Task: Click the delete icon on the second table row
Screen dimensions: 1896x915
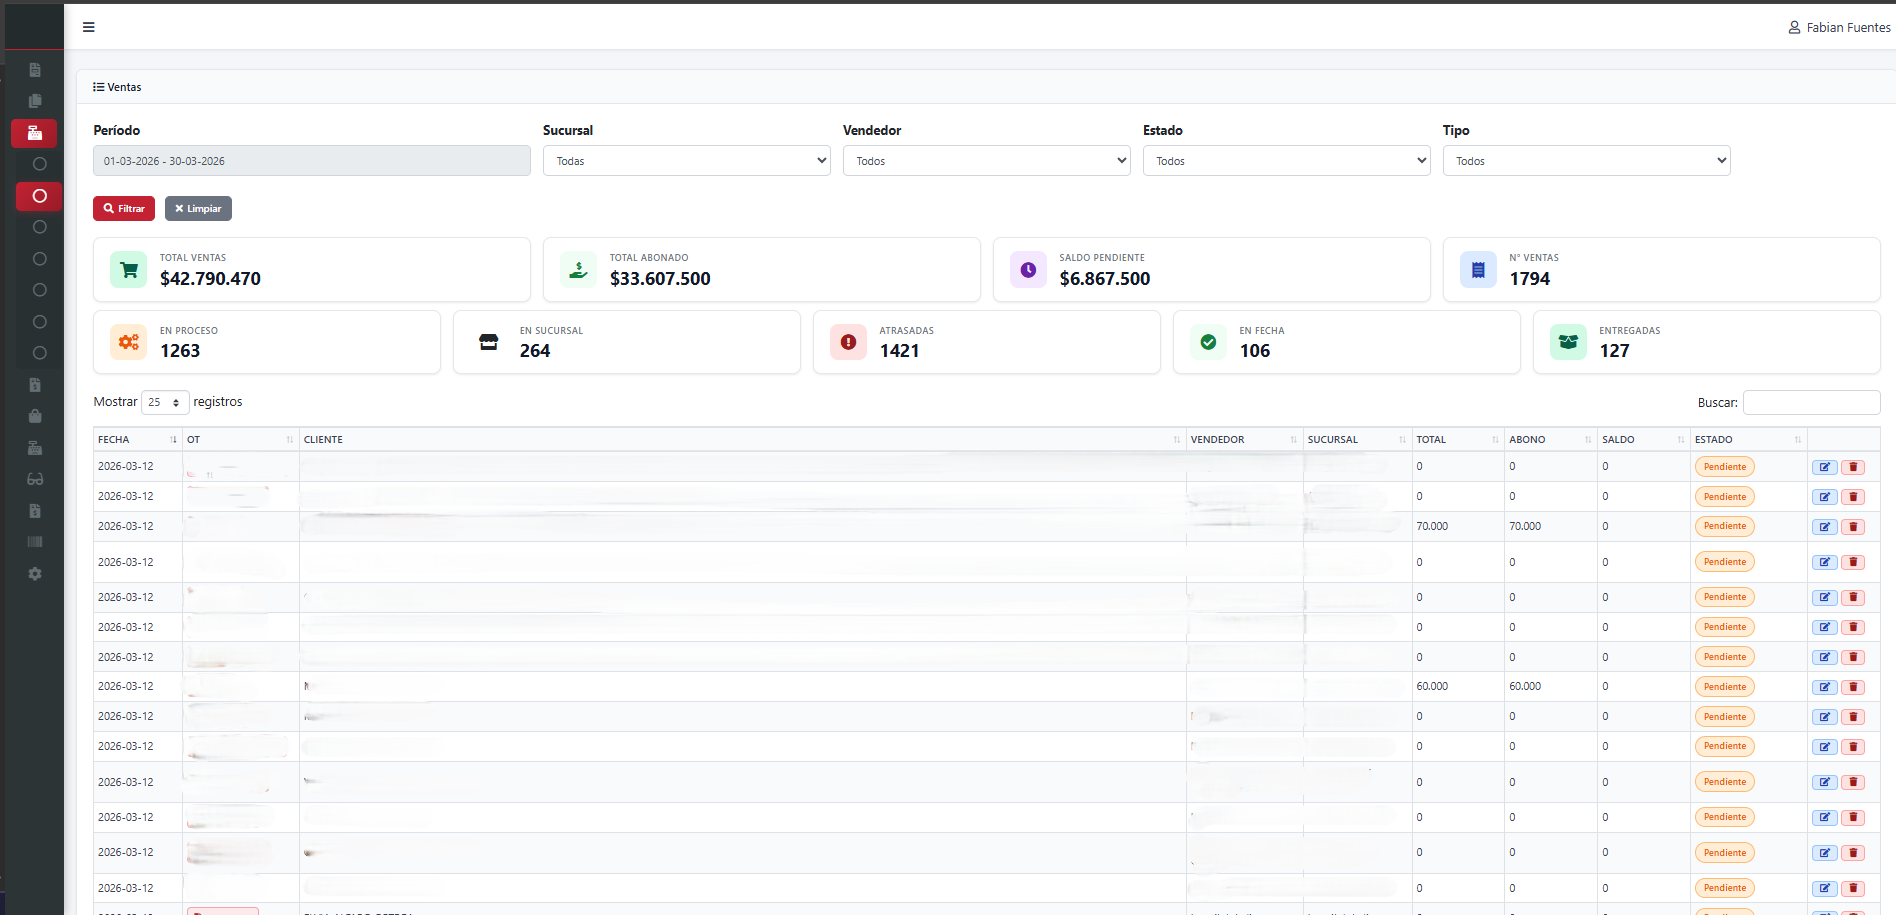Action: 1853,496
